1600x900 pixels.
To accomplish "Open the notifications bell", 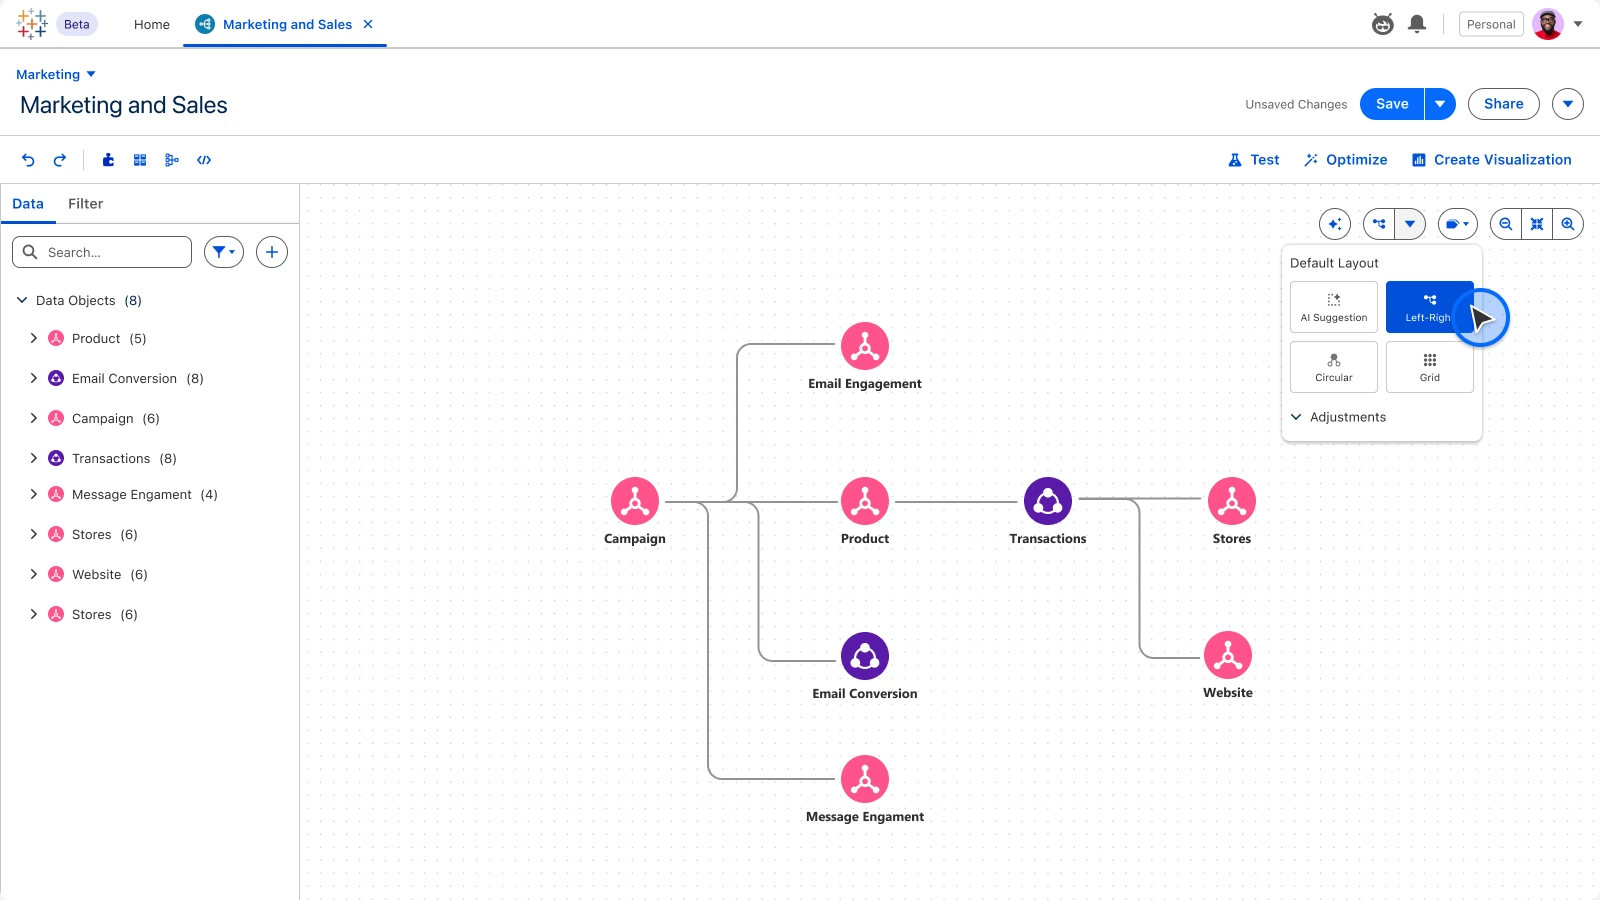I will 1417,24.
